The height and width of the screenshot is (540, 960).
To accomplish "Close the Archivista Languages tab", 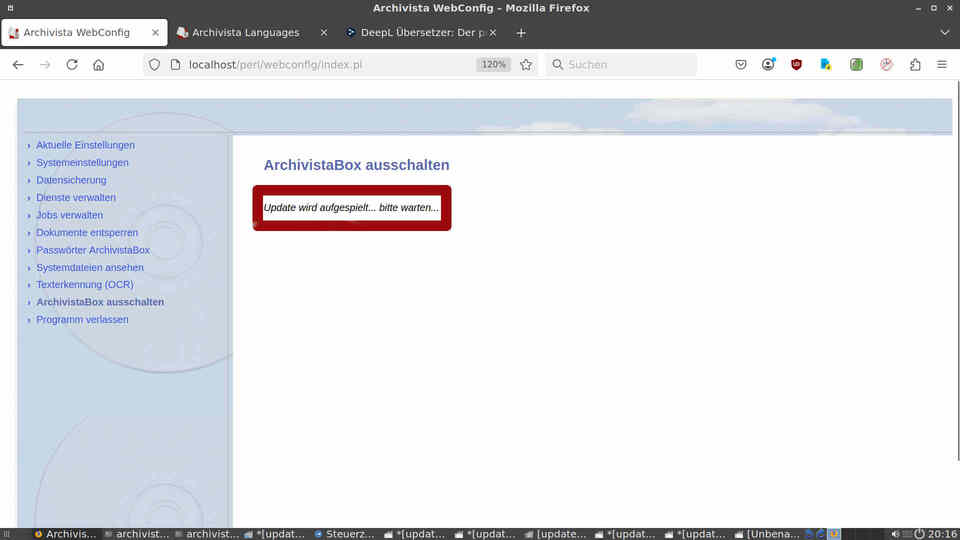I will pos(324,32).
